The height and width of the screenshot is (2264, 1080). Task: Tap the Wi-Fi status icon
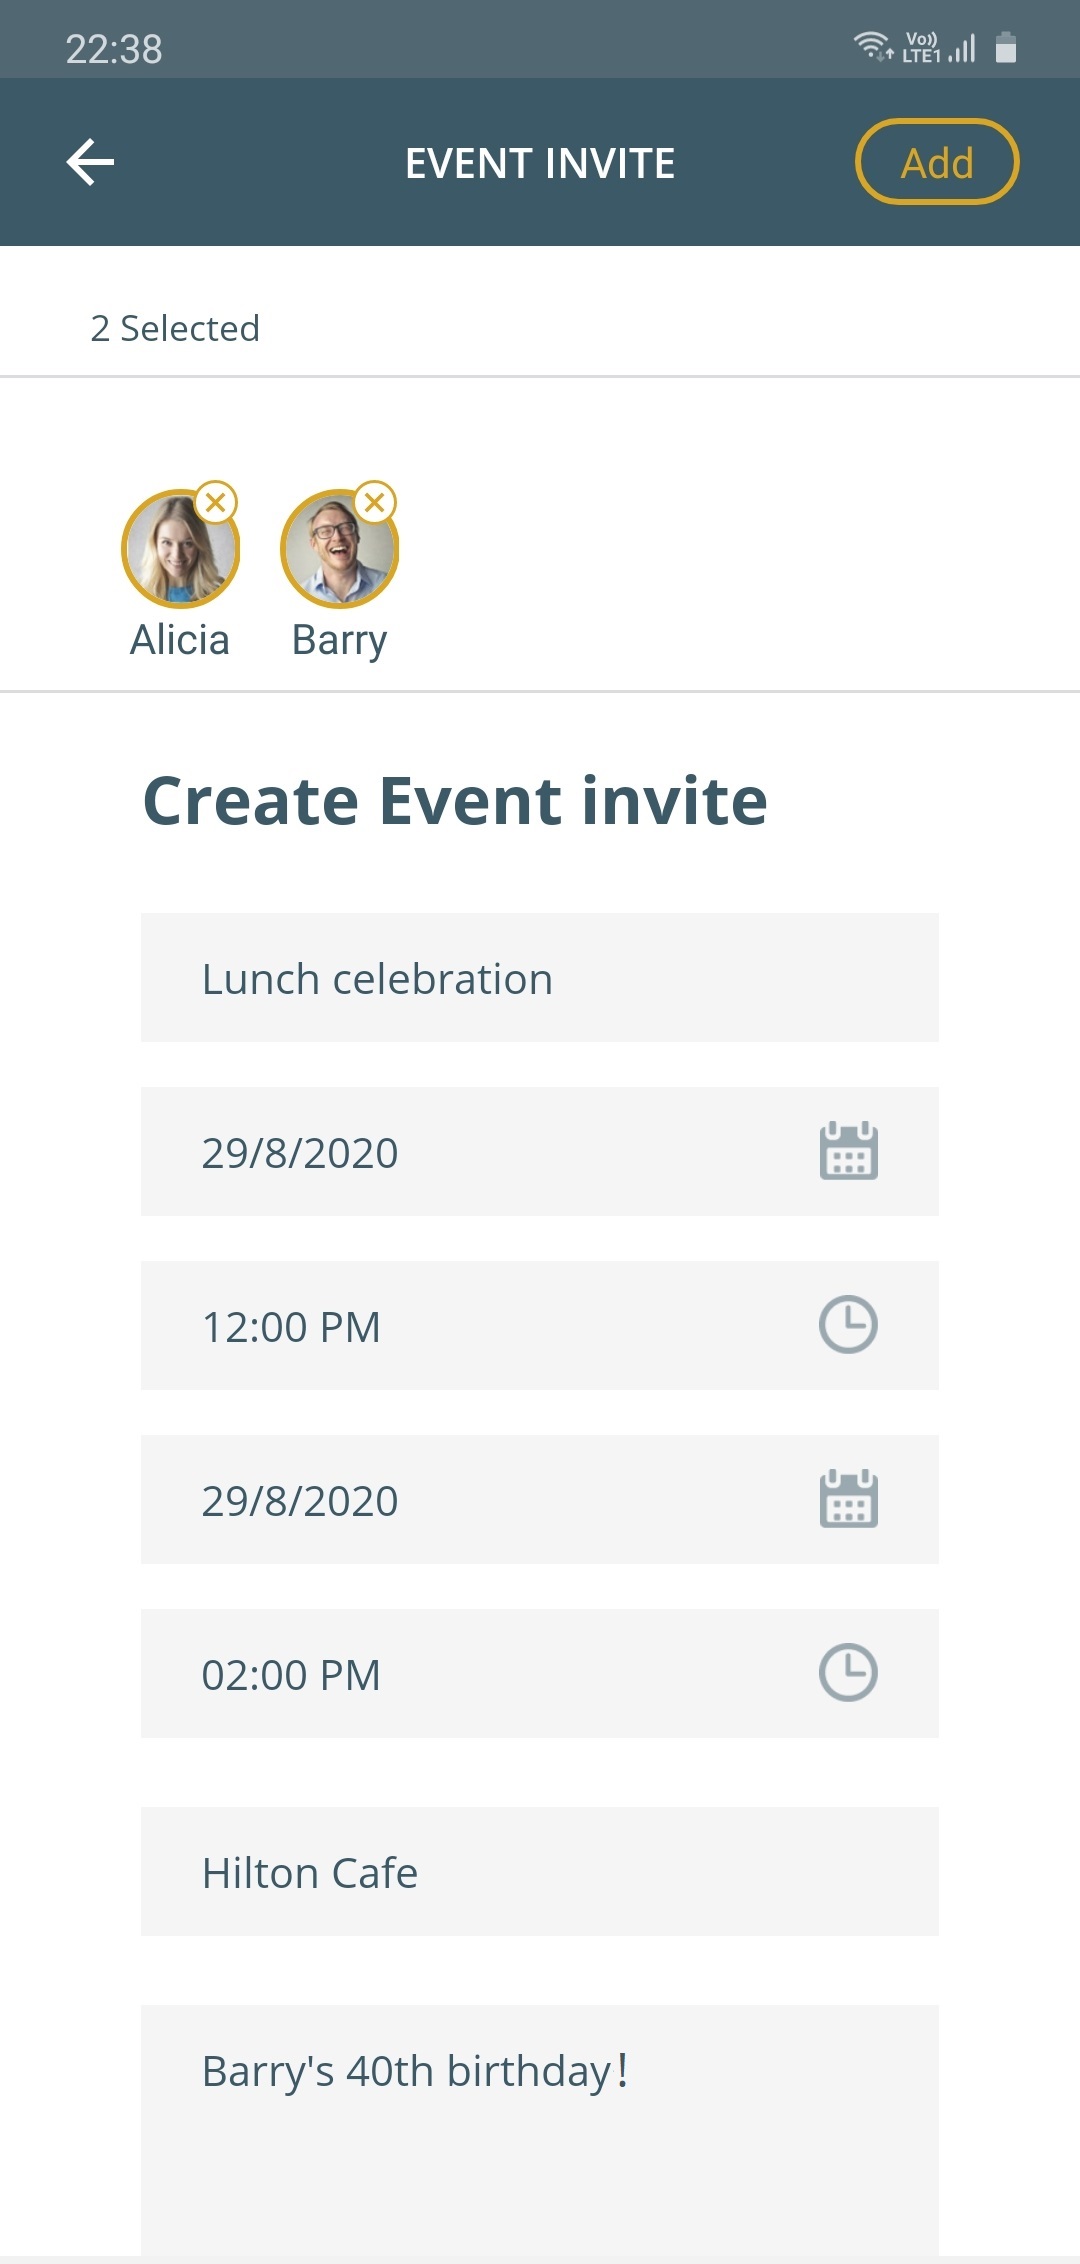(x=873, y=46)
